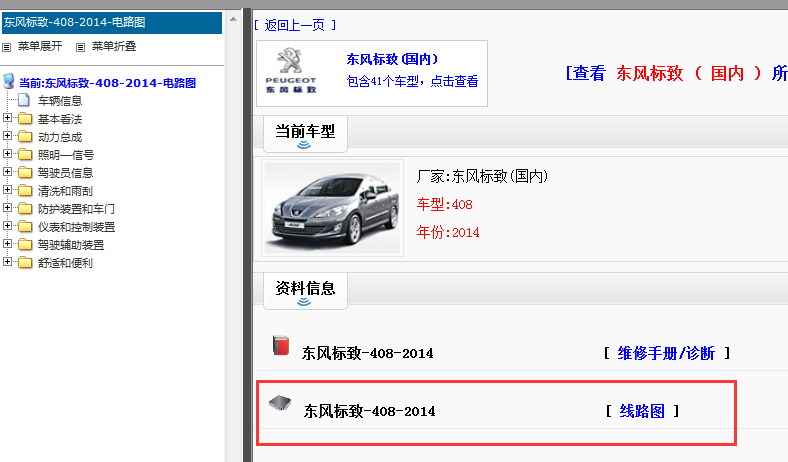Click the document icon for 车辆信息

[x=24, y=100]
